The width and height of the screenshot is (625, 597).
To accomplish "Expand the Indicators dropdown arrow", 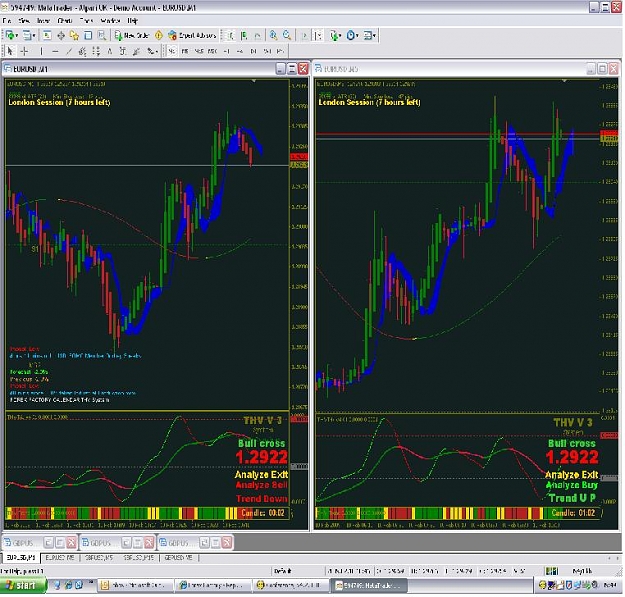I will [340, 36].
